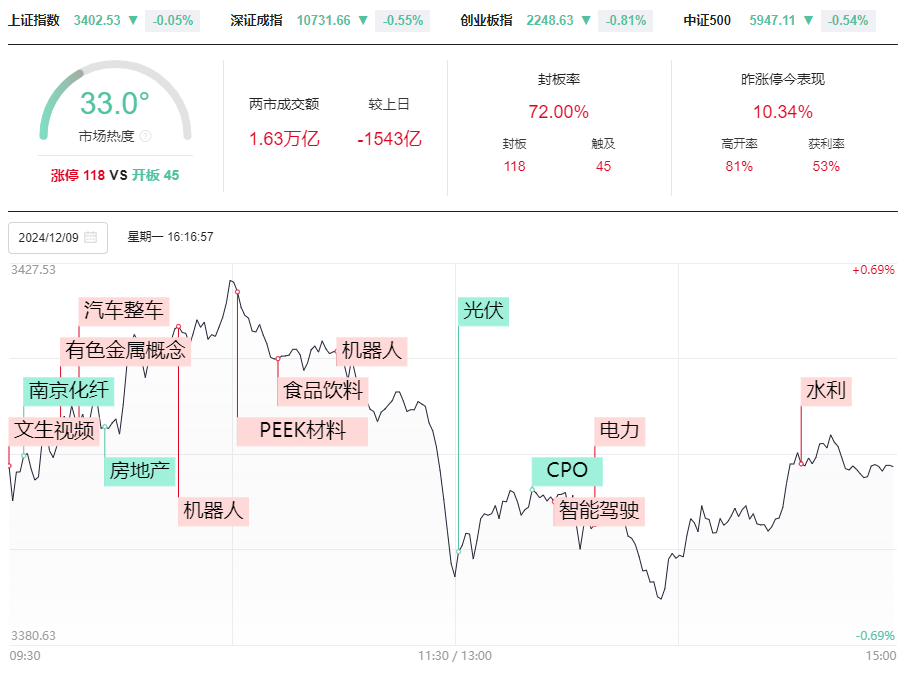Click the down arrow beside 中证500 value
Screen dimensions: 909x675
(x=808, y=20)
